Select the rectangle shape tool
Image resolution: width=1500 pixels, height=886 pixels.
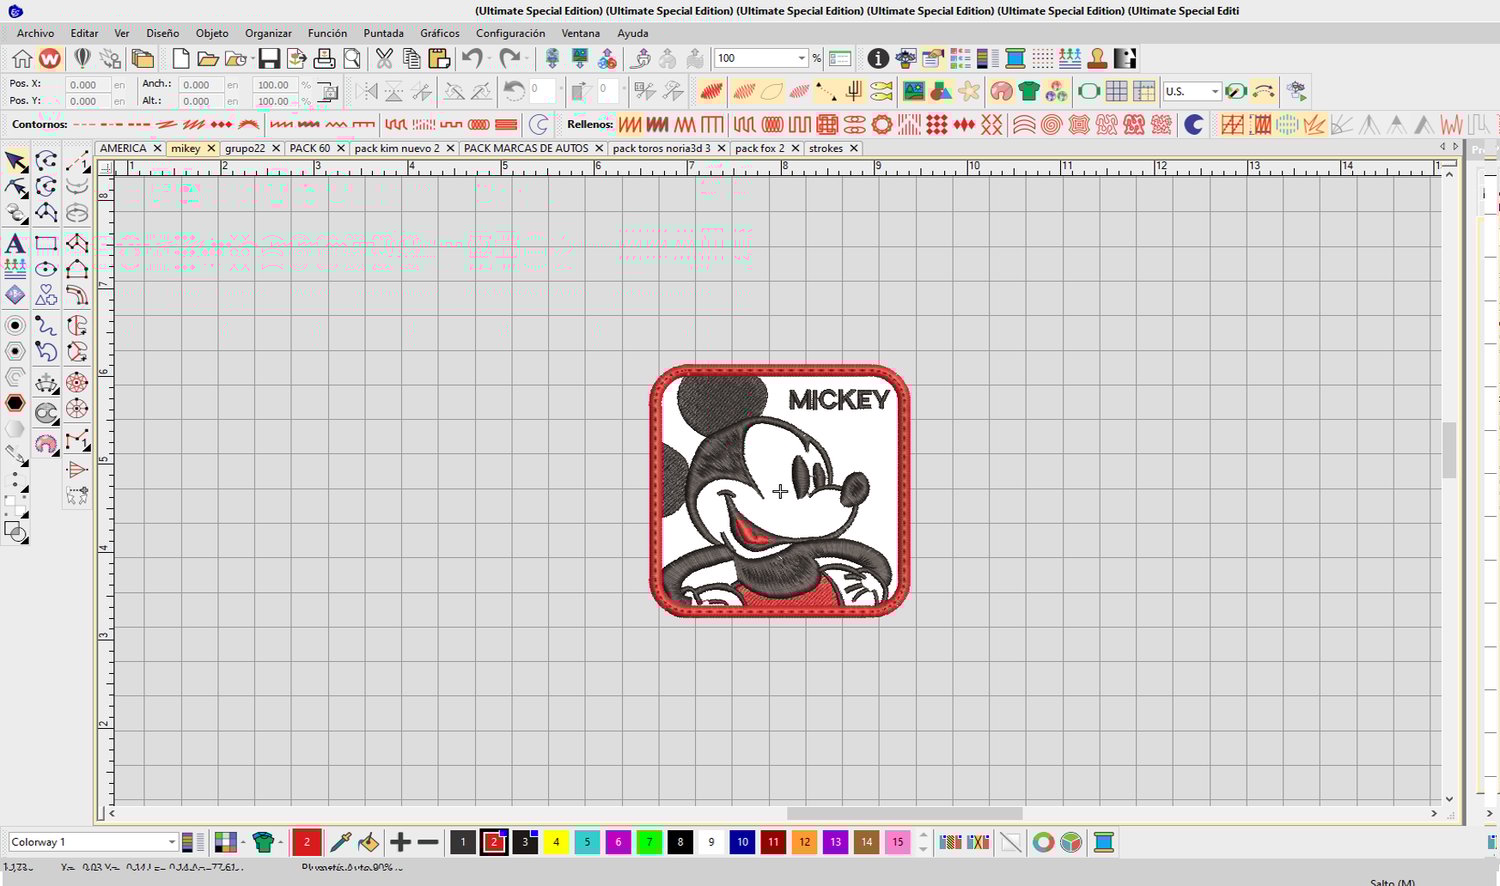[x=46, y=243]
